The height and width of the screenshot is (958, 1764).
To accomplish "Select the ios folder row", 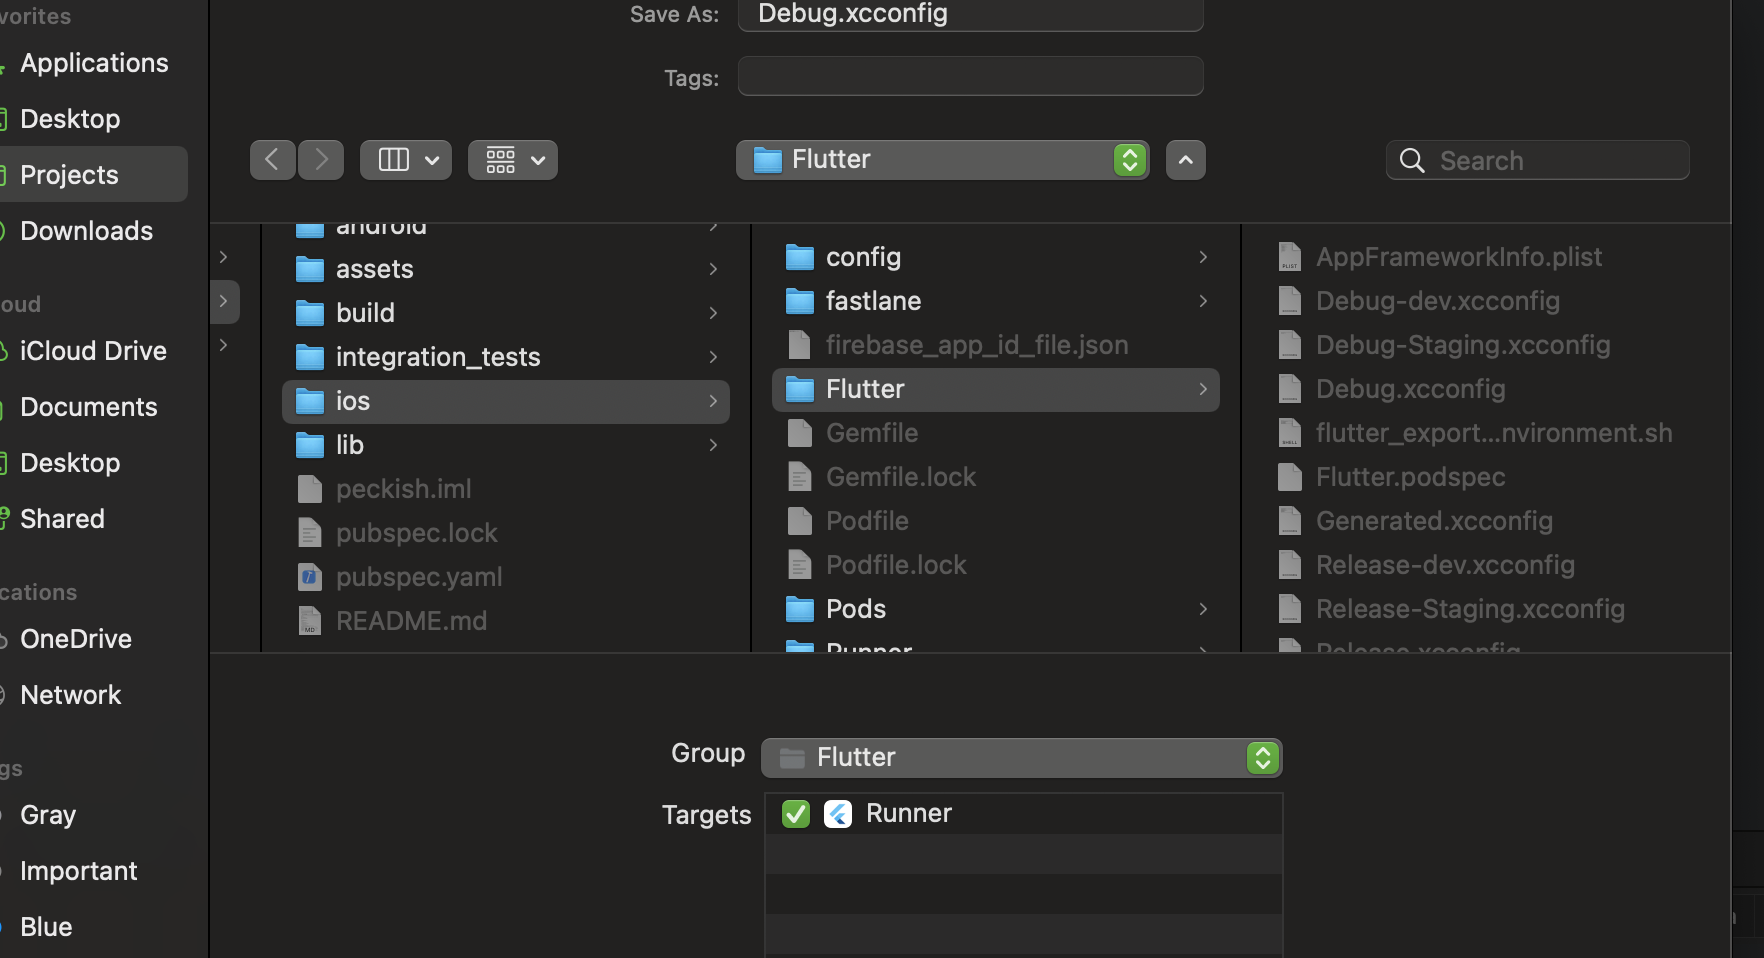I will (505, 401).
